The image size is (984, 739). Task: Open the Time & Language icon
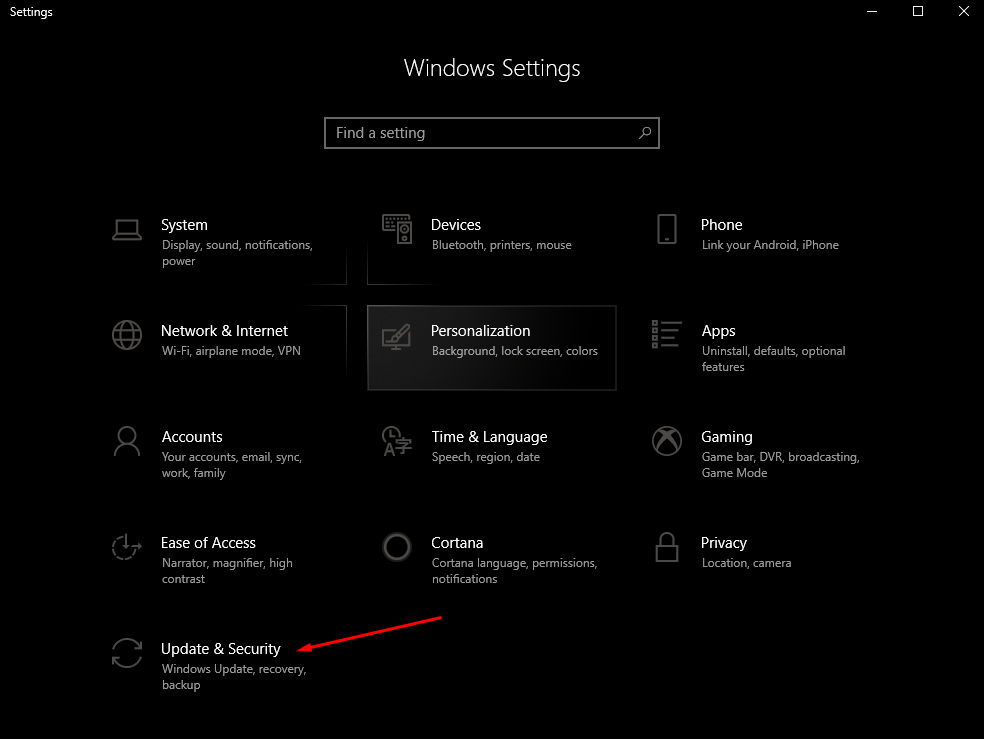[x=397, y=441]
